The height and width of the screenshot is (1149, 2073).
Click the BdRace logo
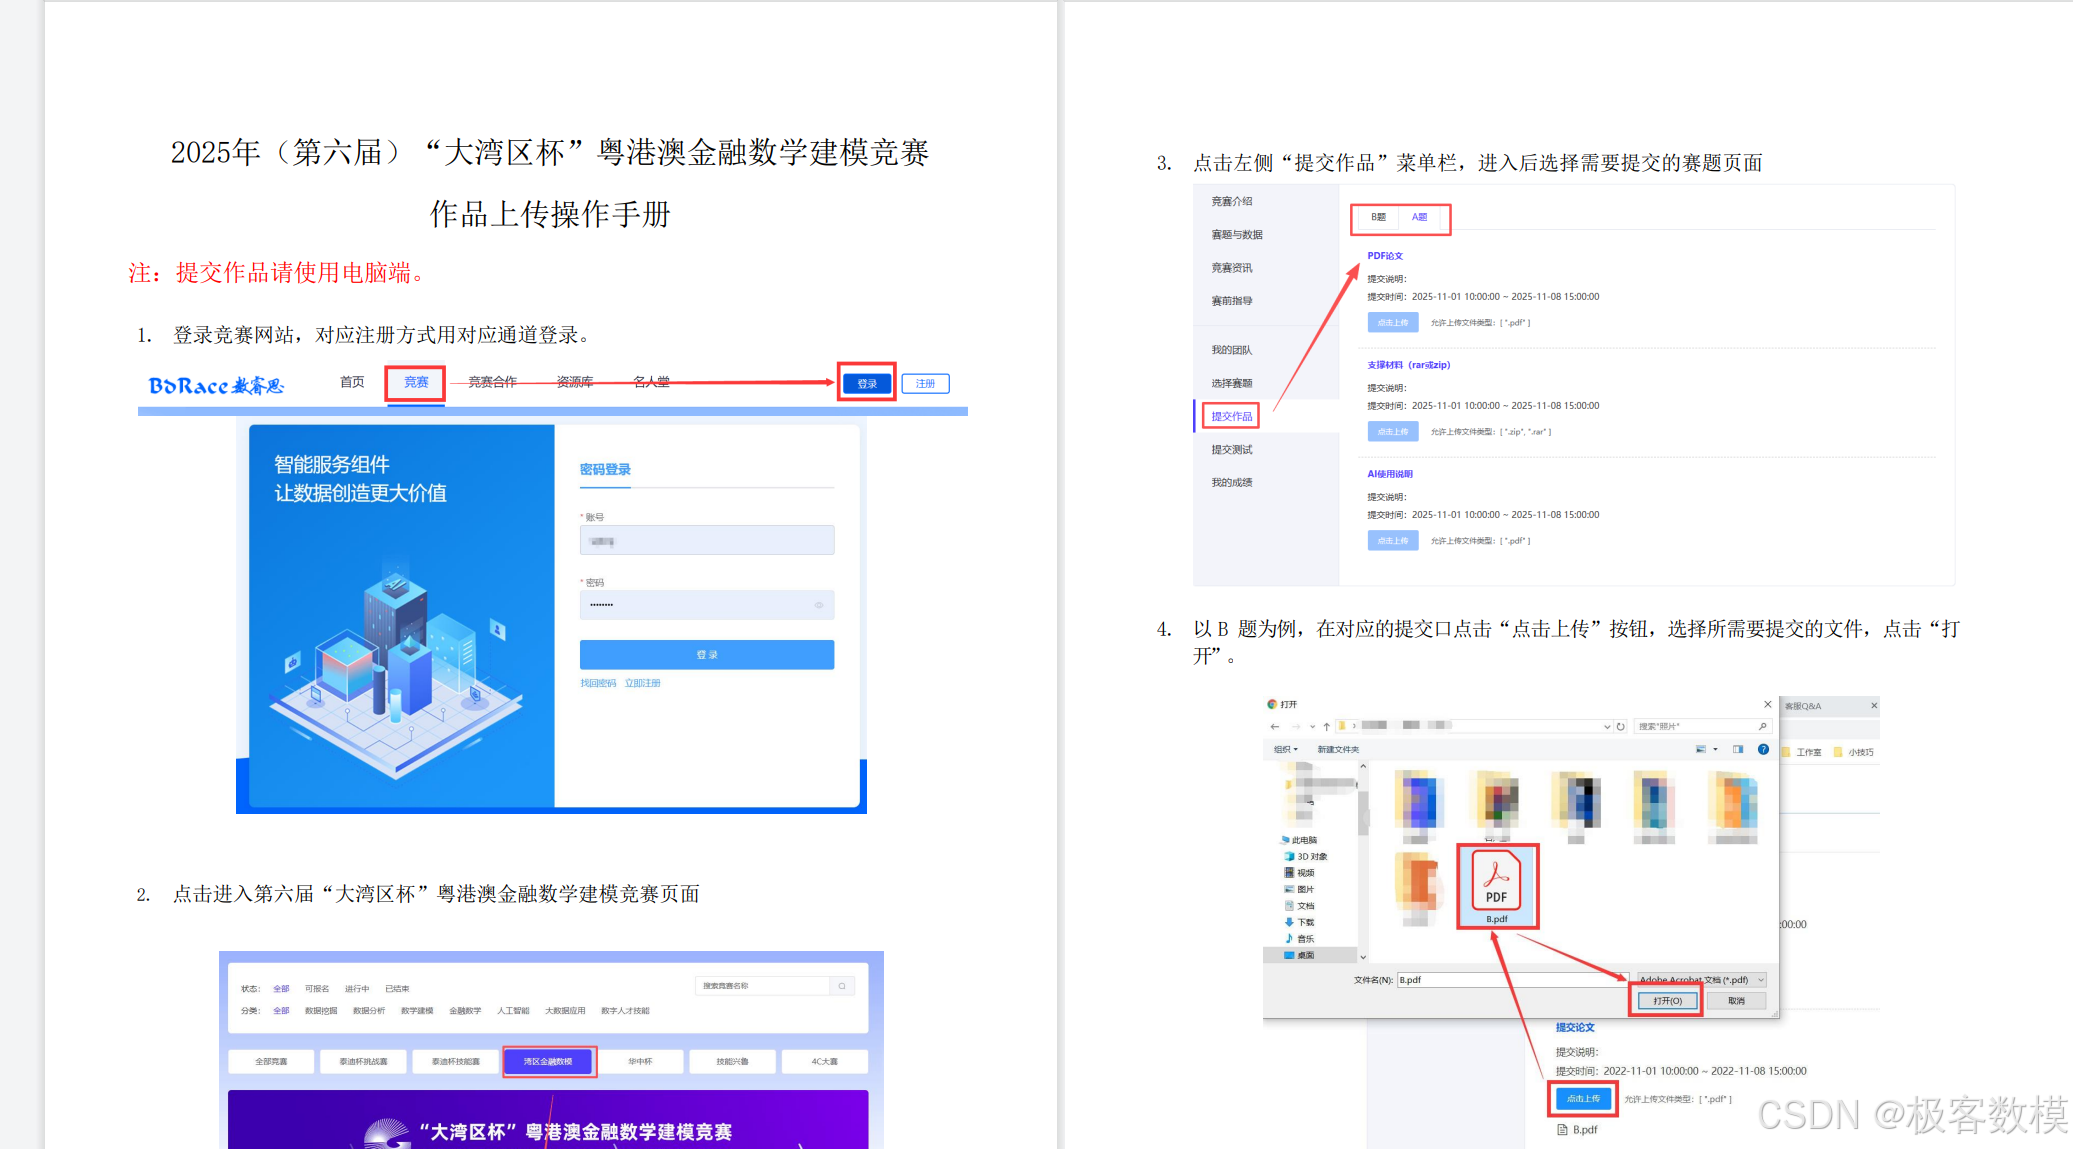[x=216, y=385]
